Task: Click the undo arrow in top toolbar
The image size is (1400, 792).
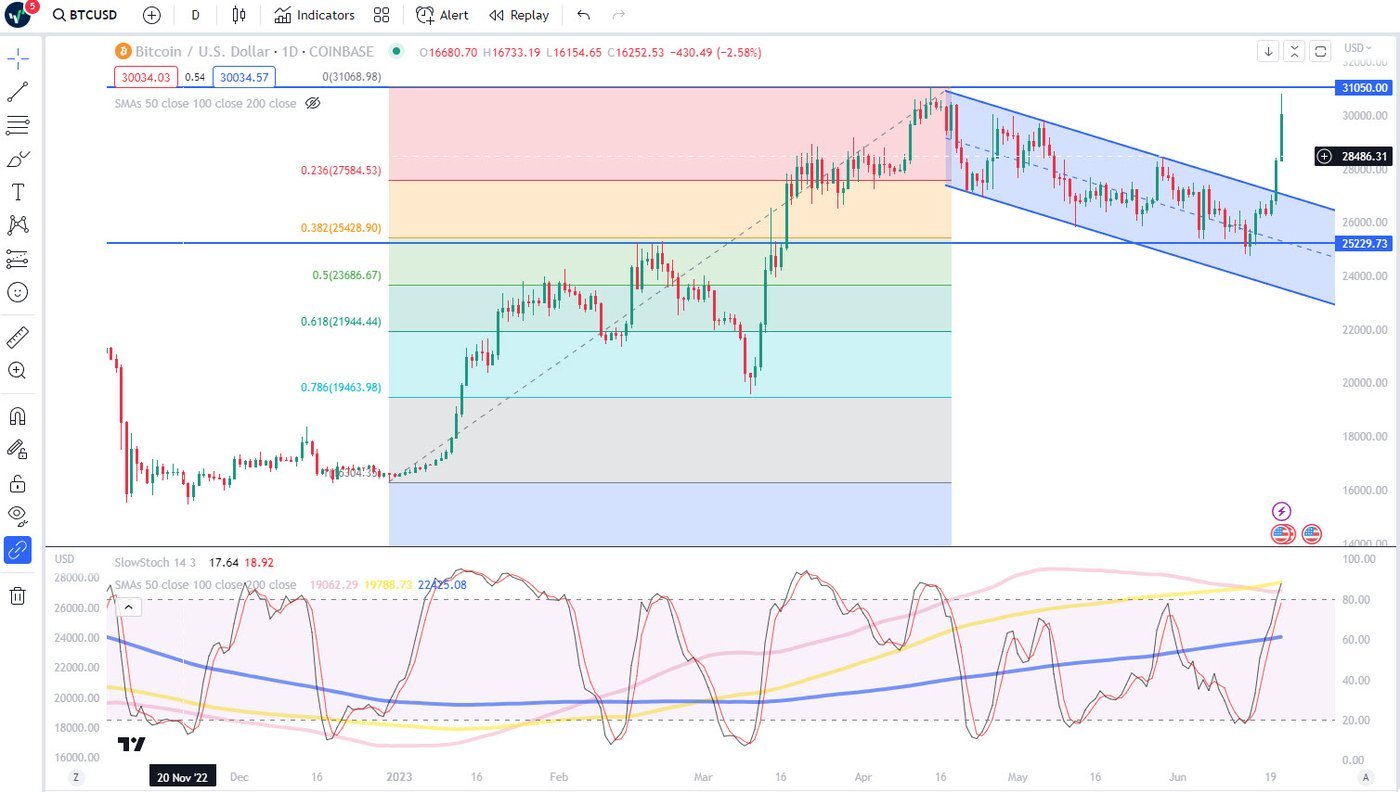Action: [584, 15]
